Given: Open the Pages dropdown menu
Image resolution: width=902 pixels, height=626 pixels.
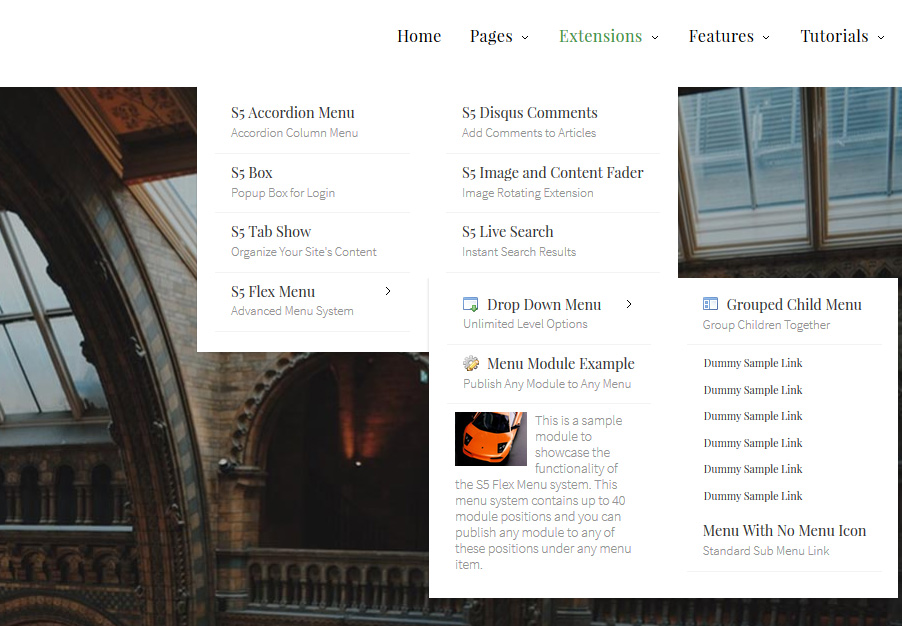Looking at the screenshot, I should [x=498, y=37].
